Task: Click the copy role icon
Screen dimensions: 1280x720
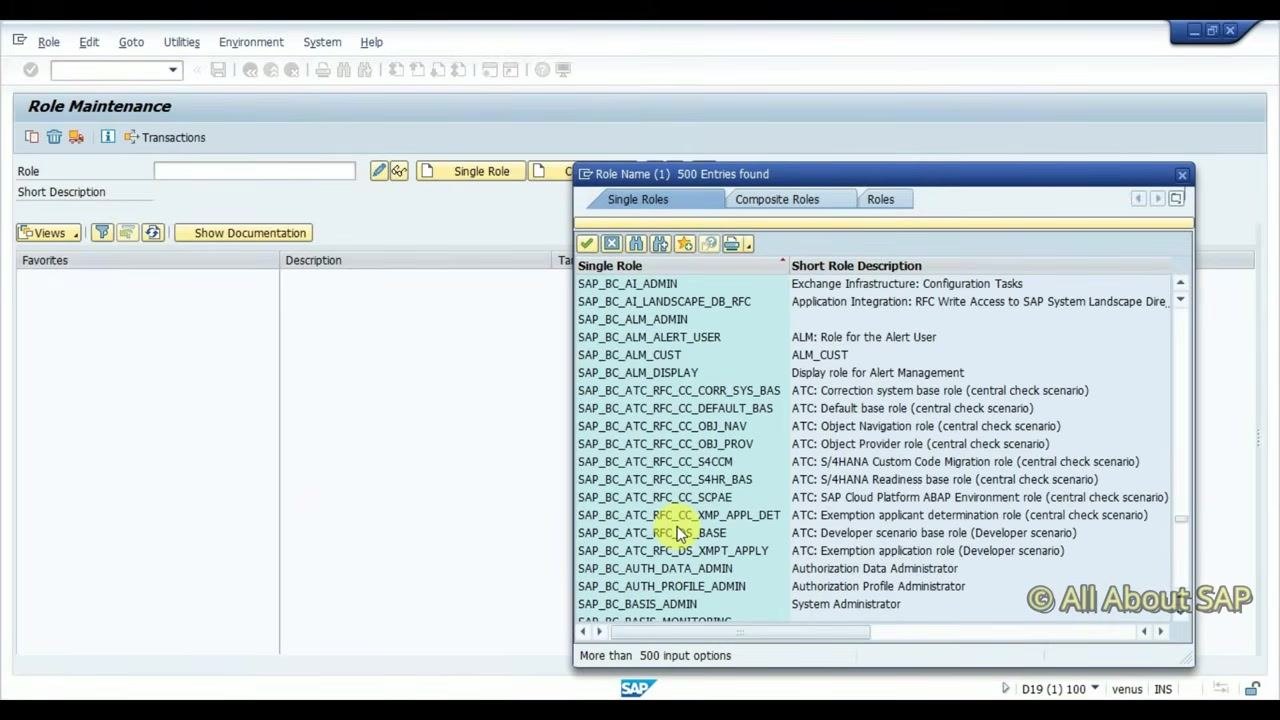Action: [32, 137]
